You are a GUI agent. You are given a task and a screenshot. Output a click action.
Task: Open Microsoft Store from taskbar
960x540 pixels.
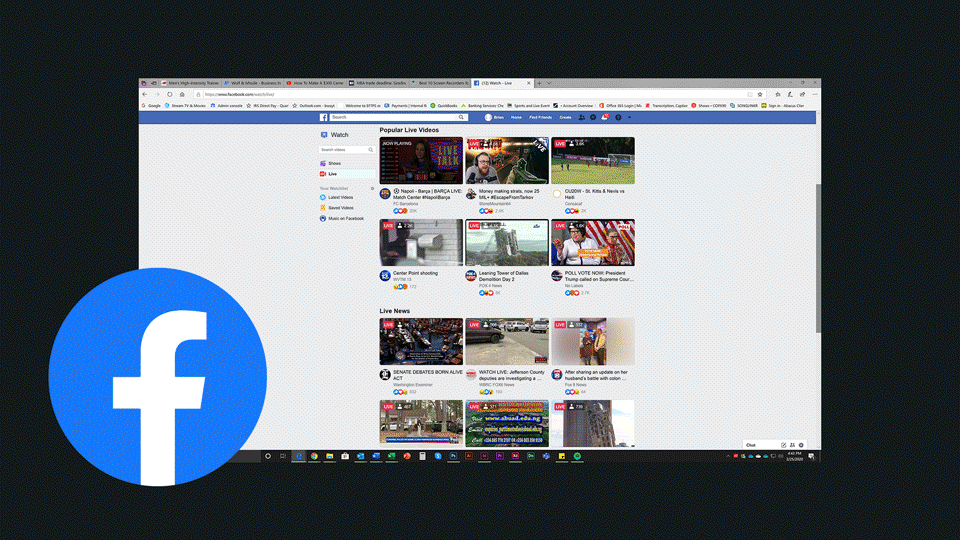pos(345,456)
